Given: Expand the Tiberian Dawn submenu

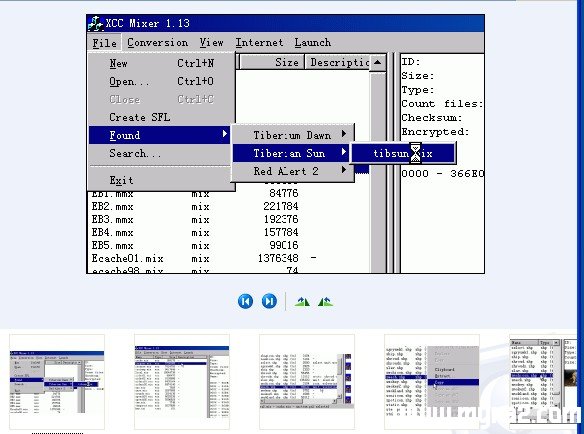Looking at the screenshot, I should [292, 135].
